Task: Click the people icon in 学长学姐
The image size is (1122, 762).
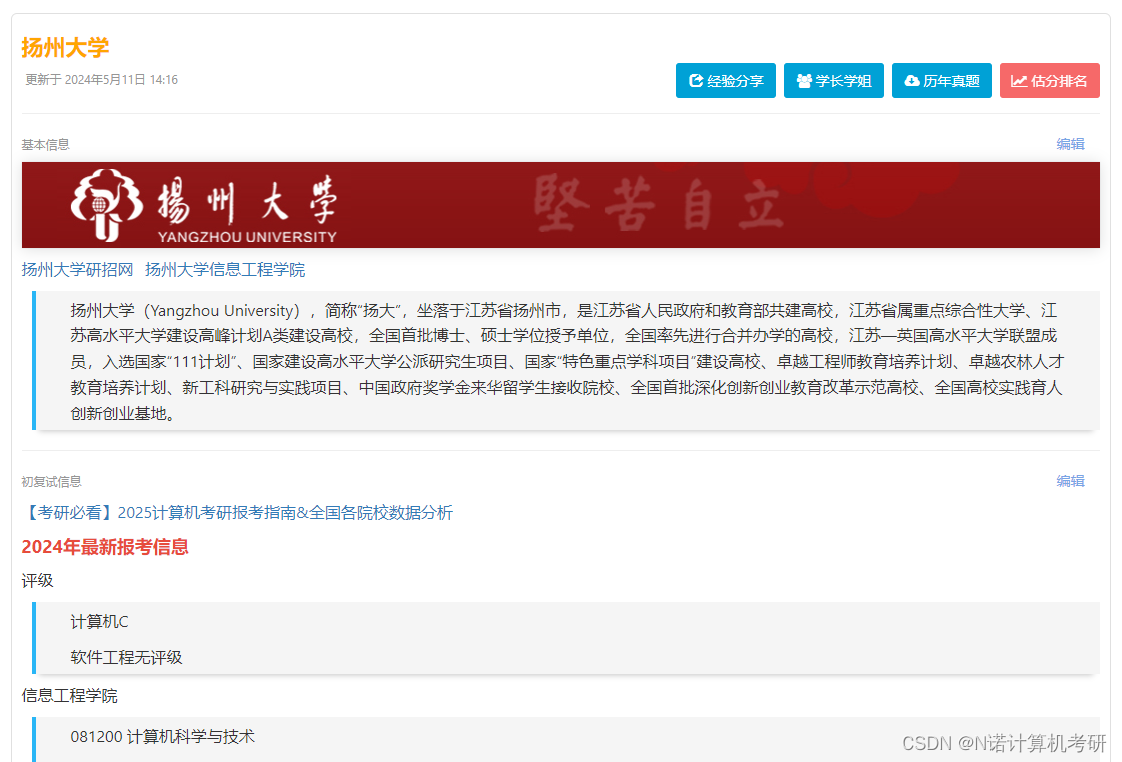Action: [804, 81]
